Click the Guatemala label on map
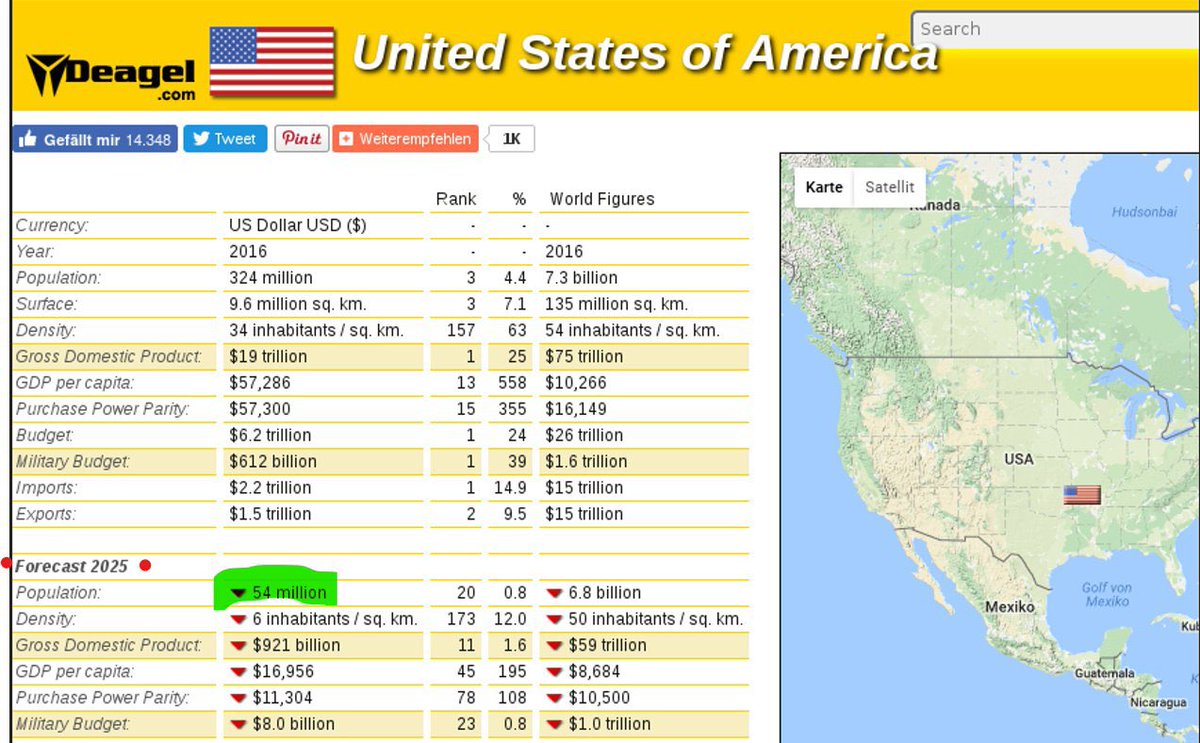 click(x=1103, y=674)
